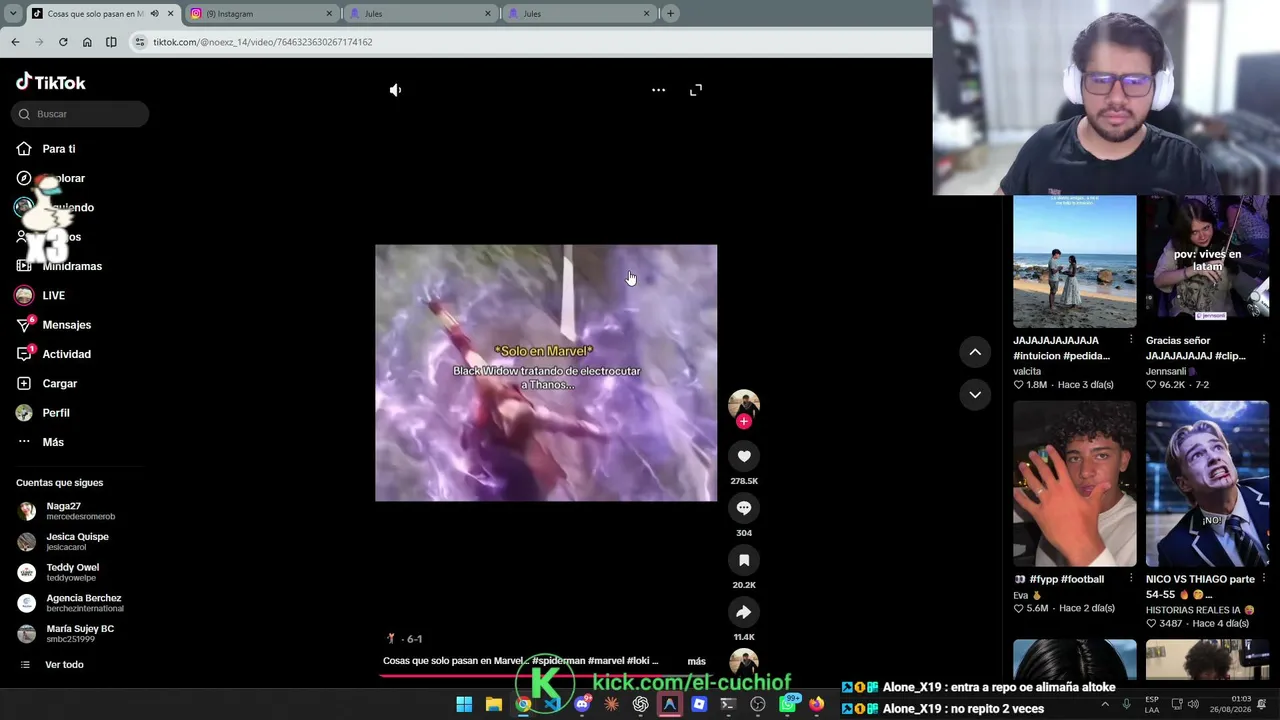Viewport: 1280px width, 720px height.
Task: Expand the video caption with más
Action: click(697, 661)
